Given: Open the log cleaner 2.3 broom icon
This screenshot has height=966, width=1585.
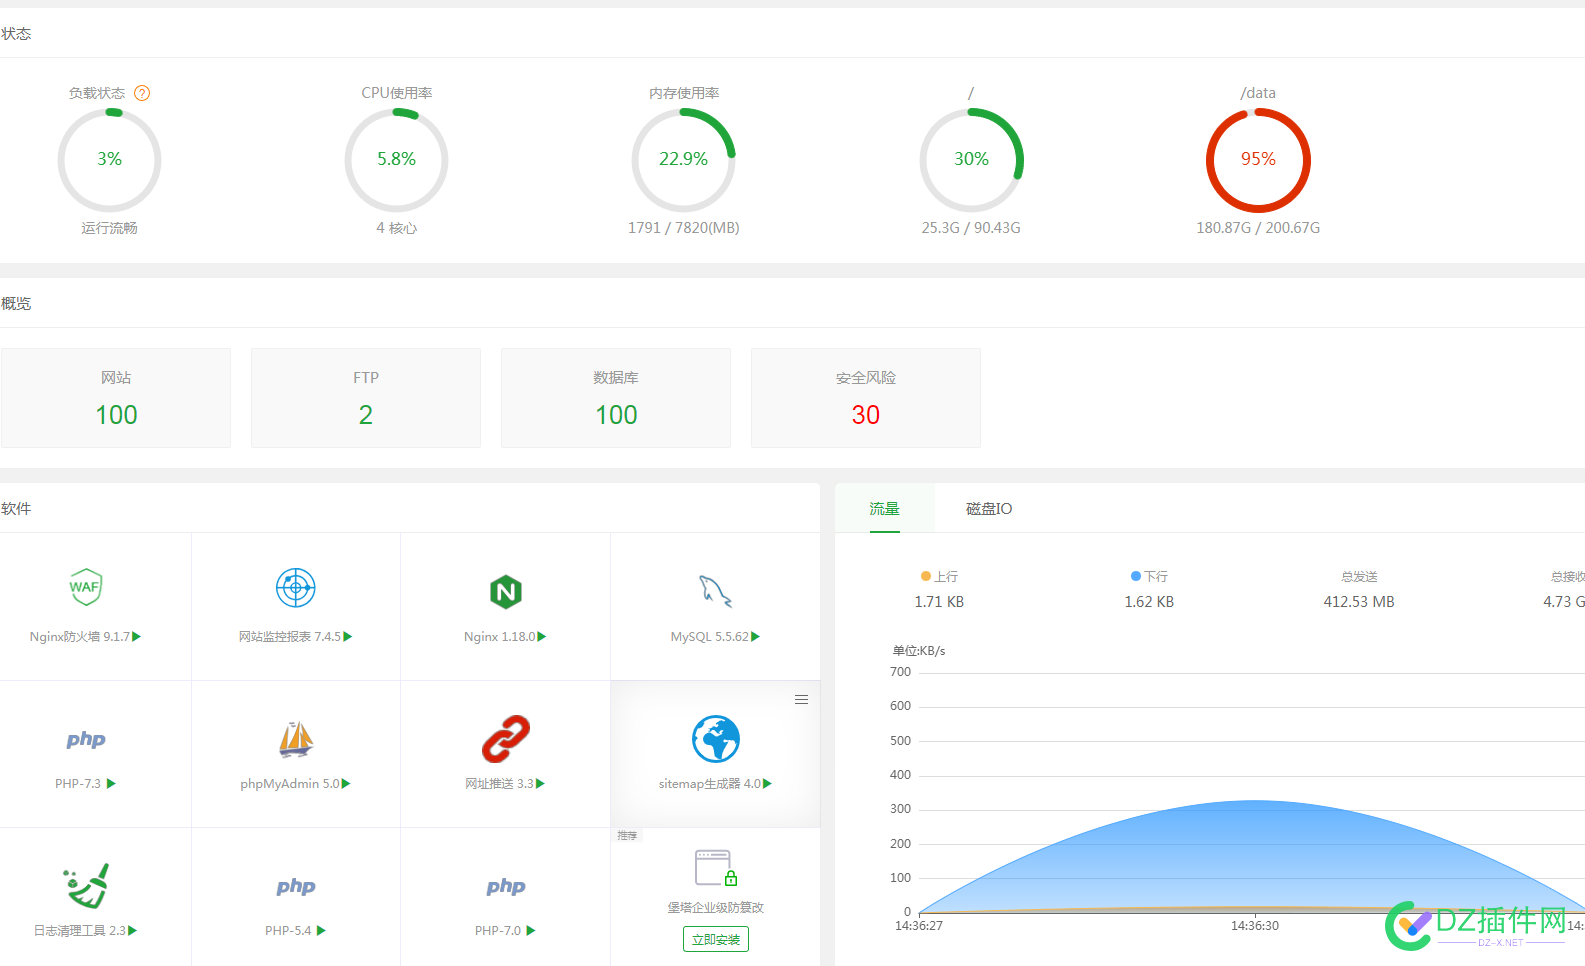Looking at the screenshot, I should coord(86,886).
